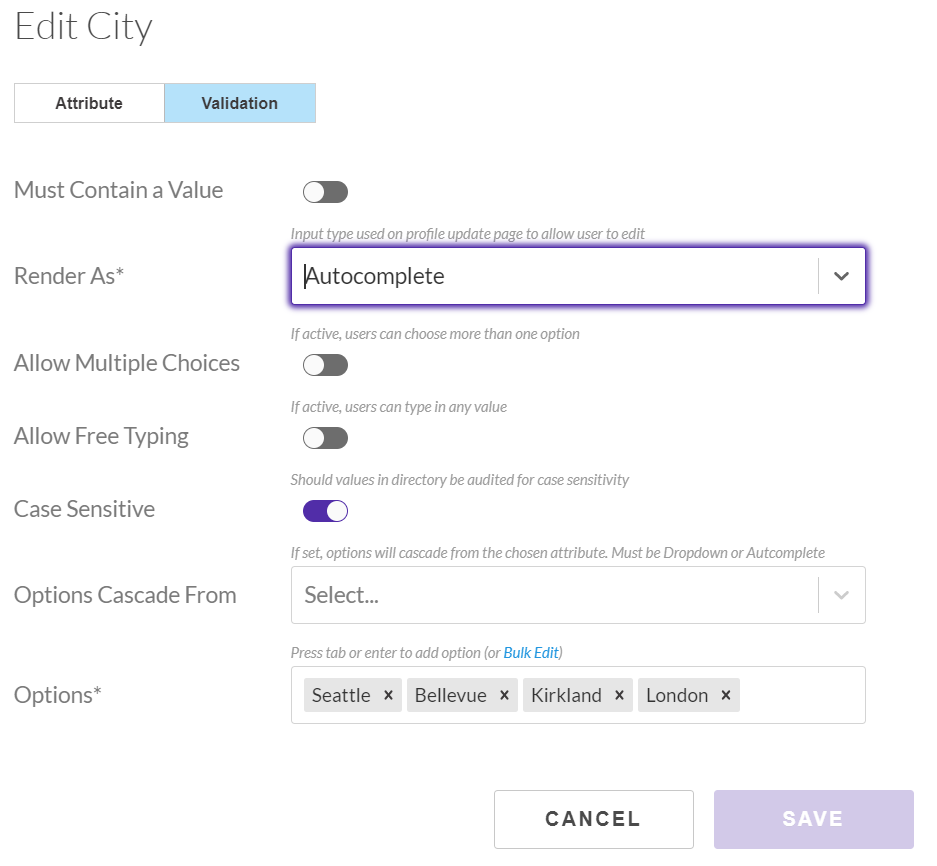Toggle Must Contain a Value switch
The height and width of the screenshot is (866, 937).
325,192
